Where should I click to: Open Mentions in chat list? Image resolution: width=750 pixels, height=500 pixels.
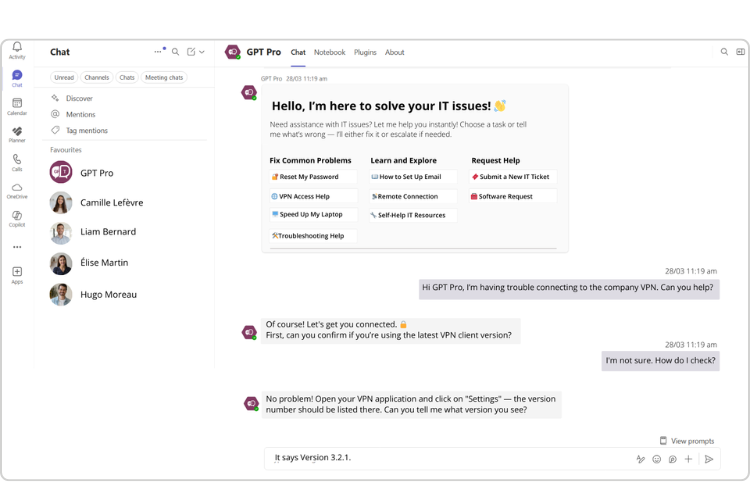(x=80, y=114)
